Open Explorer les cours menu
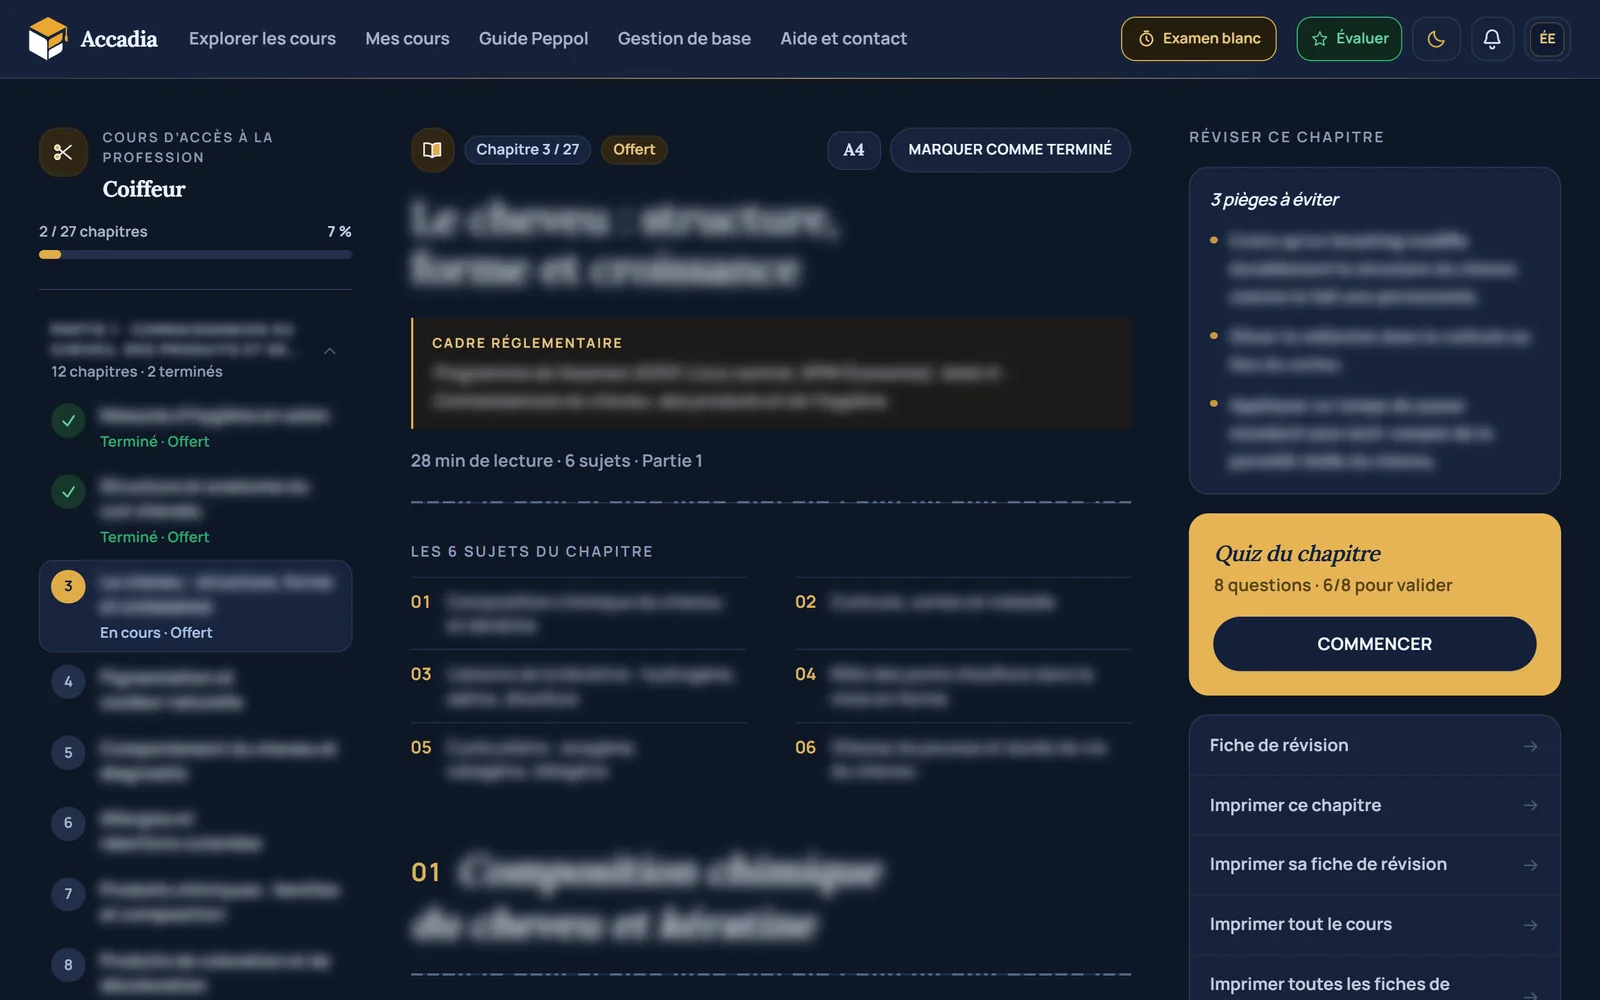 pos(262,38)
